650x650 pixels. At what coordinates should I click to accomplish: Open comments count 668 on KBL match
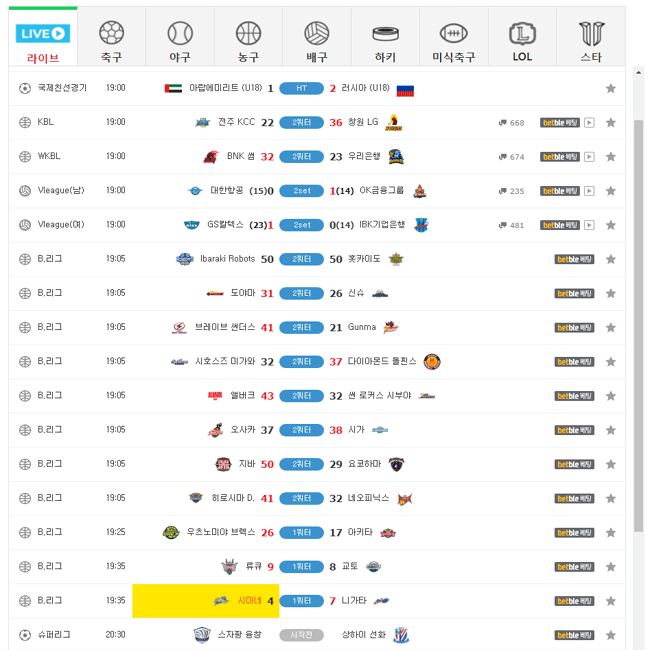pos(511,123)
